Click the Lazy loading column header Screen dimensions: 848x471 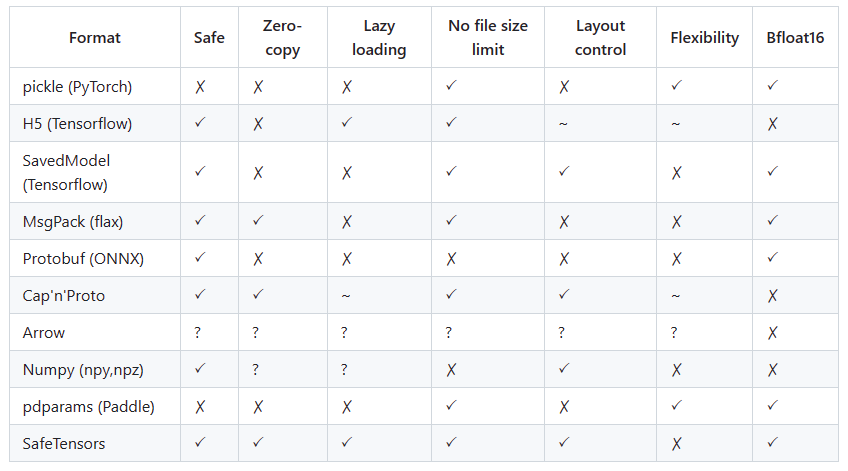[379, 37]
